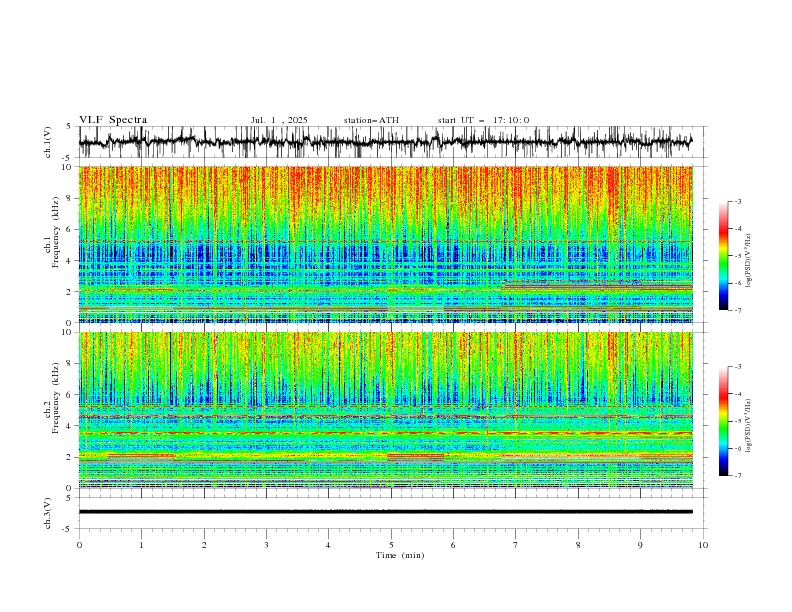Select the date text "Jul. 1 , 2025"
The height and width of the screenshot is (612, 792).
point(279,120)
